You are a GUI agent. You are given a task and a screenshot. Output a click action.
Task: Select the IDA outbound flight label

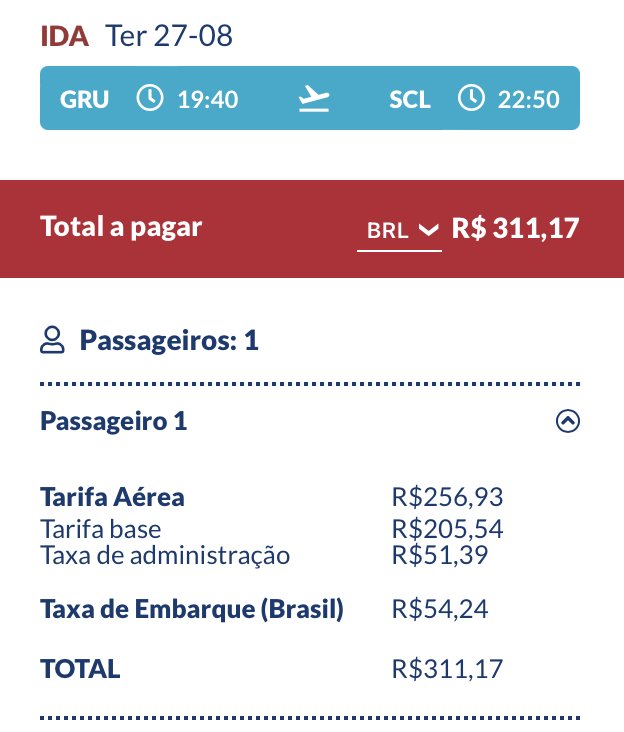[64, 36]
